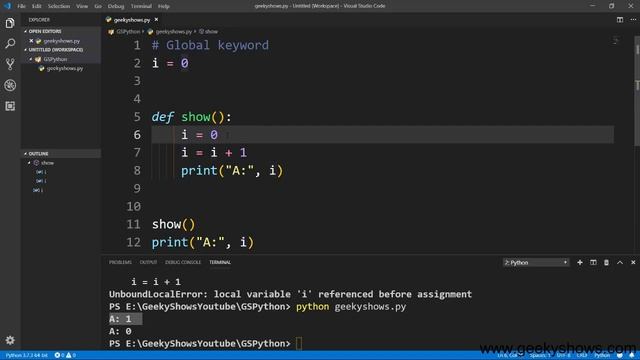Click line number 5 in the gutter
The height and width of the screenshot is (360, 640).
(x=137, y=117)
